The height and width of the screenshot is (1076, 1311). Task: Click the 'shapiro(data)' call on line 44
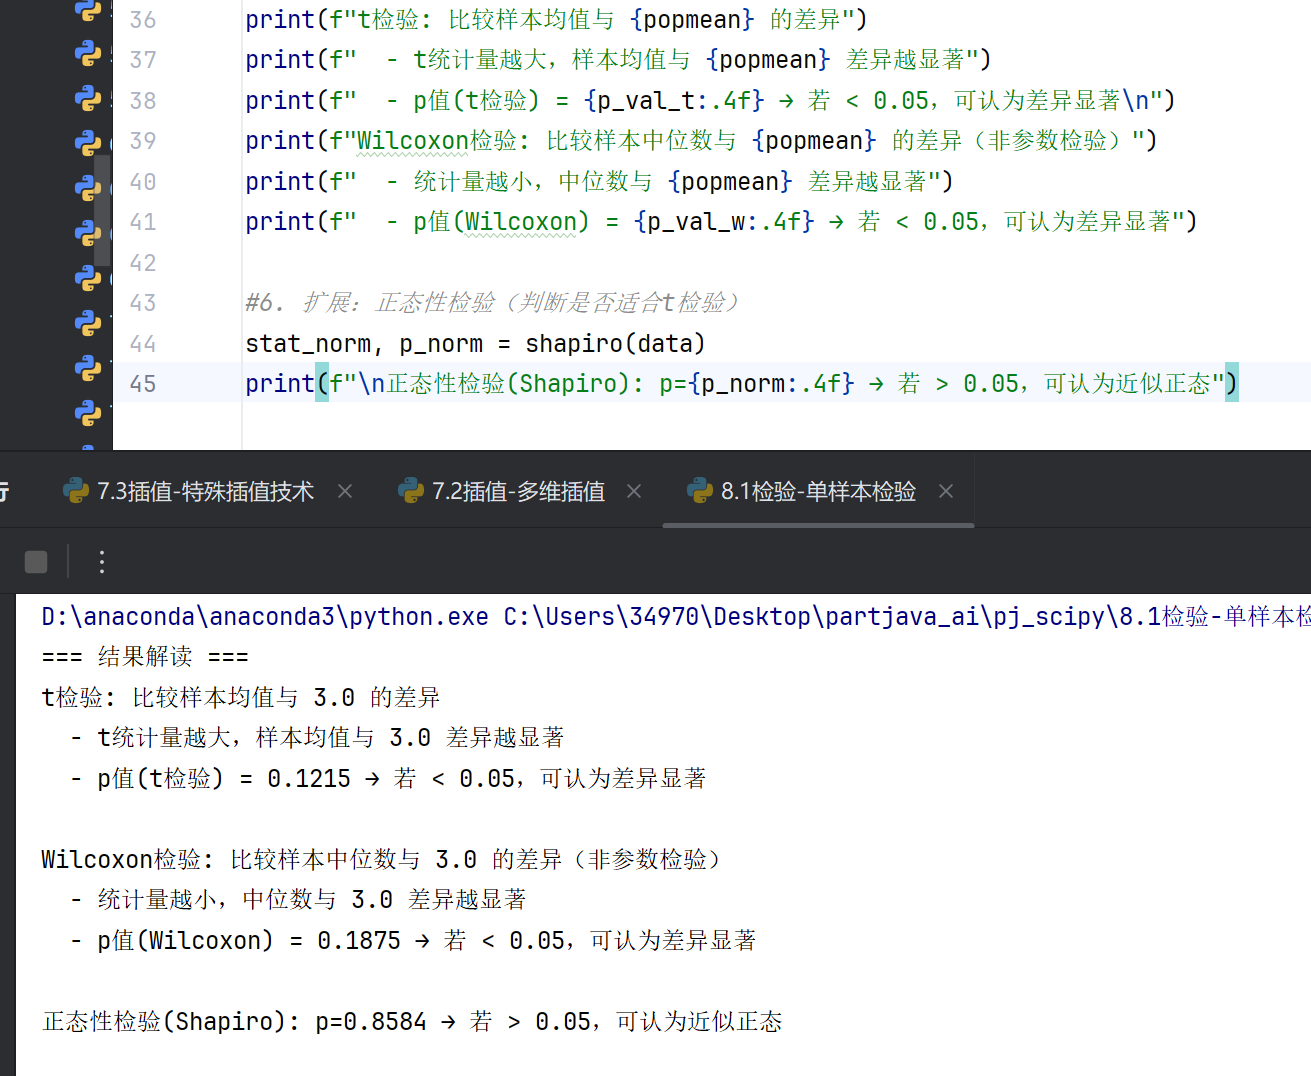coord(615,344)
